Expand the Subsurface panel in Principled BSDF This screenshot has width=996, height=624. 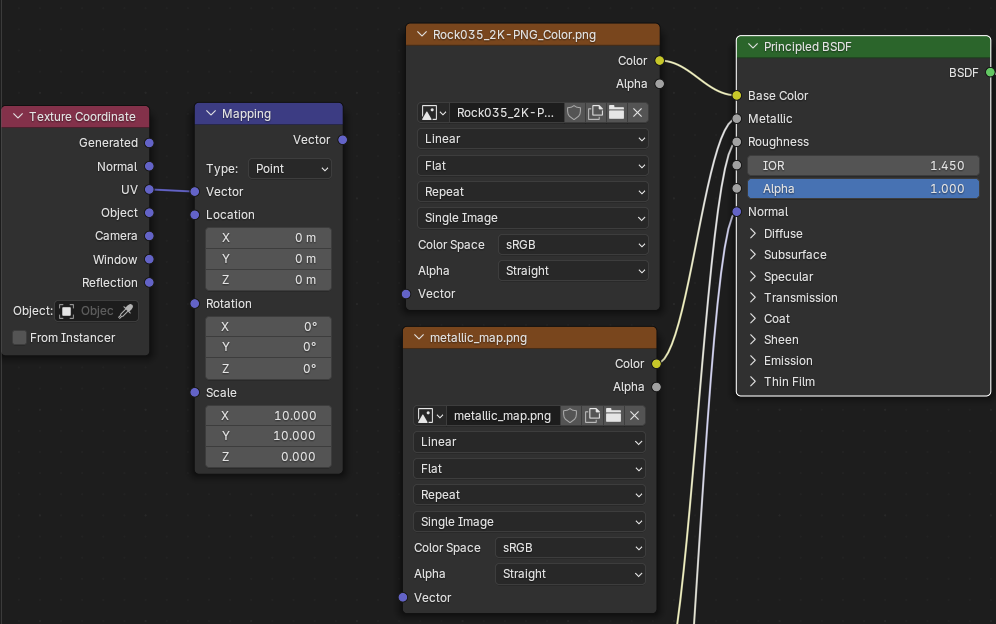(x=754, y=255)
